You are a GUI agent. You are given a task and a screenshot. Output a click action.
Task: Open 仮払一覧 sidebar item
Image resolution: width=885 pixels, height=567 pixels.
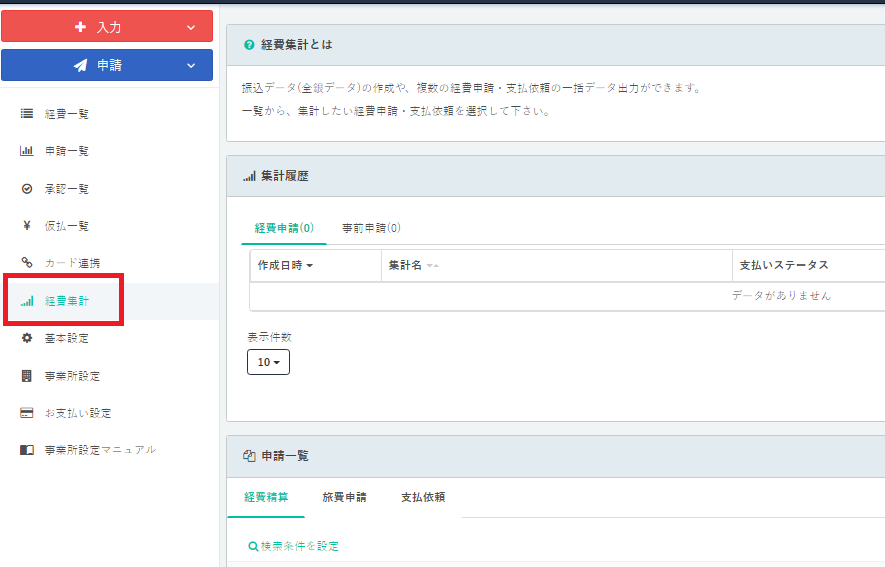click(67, 226)
